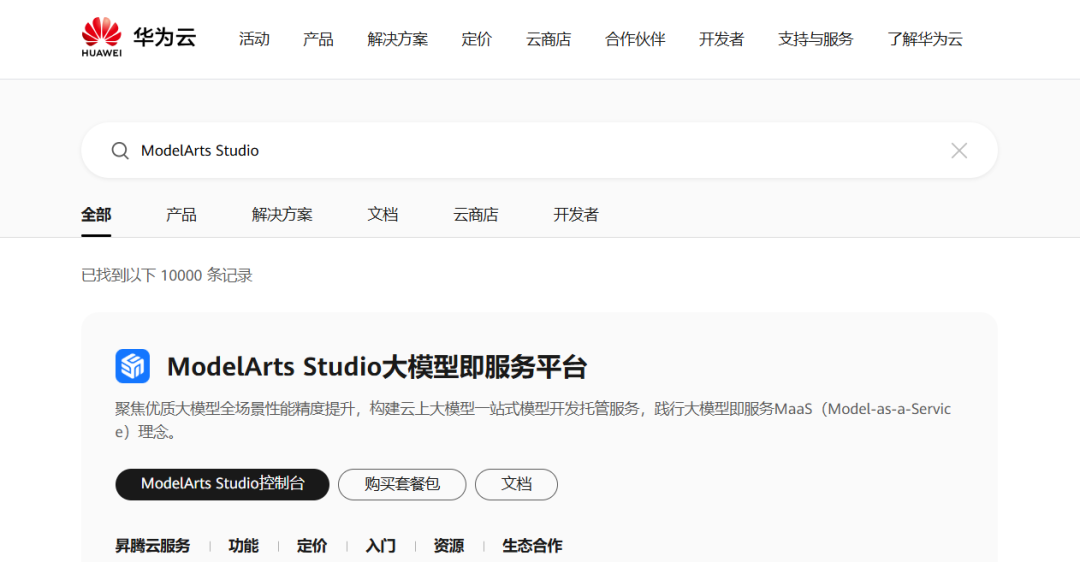
Task: Open 云商店 from the top navigation
Action: pos(548,39)
